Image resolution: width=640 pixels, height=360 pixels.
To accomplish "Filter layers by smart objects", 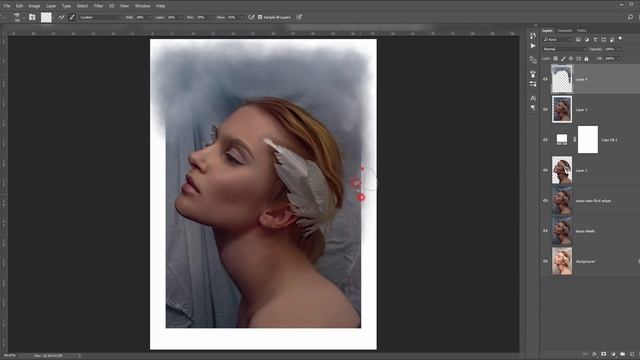I will click(612, 40).
